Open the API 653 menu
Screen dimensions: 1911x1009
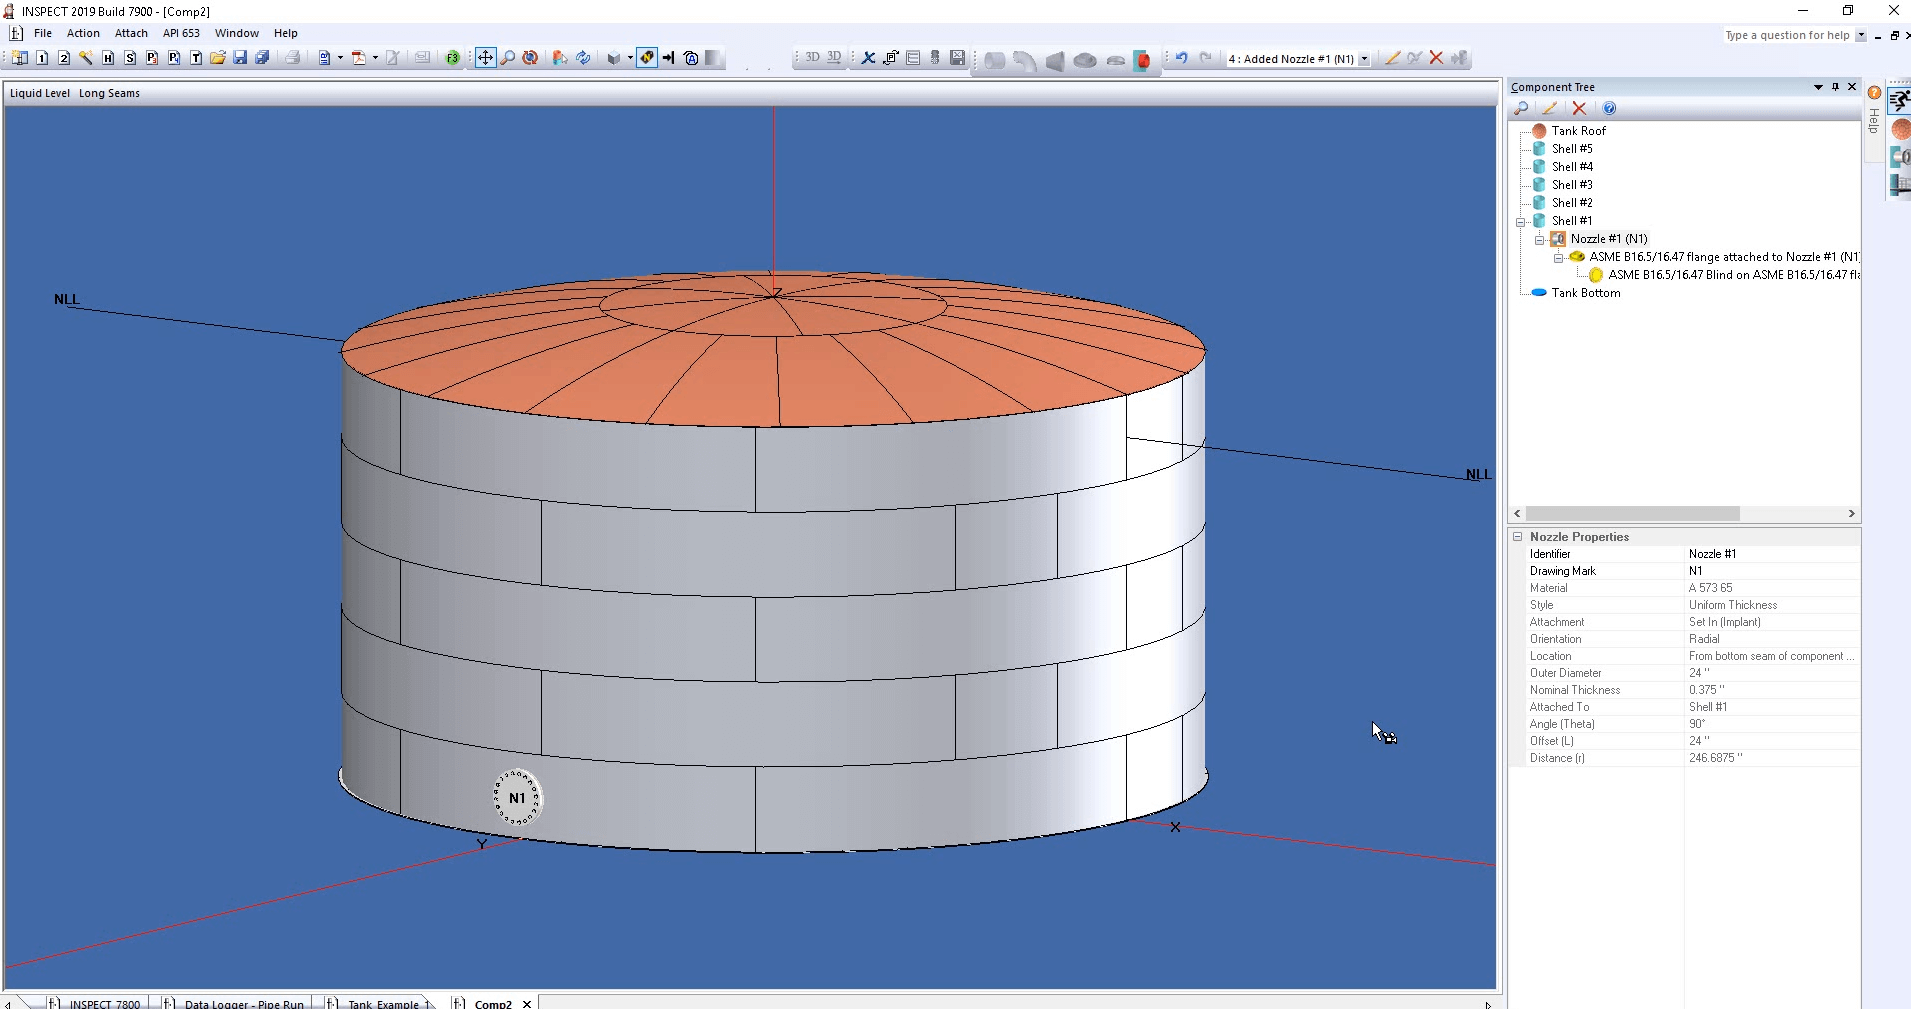tap(181, 33)
